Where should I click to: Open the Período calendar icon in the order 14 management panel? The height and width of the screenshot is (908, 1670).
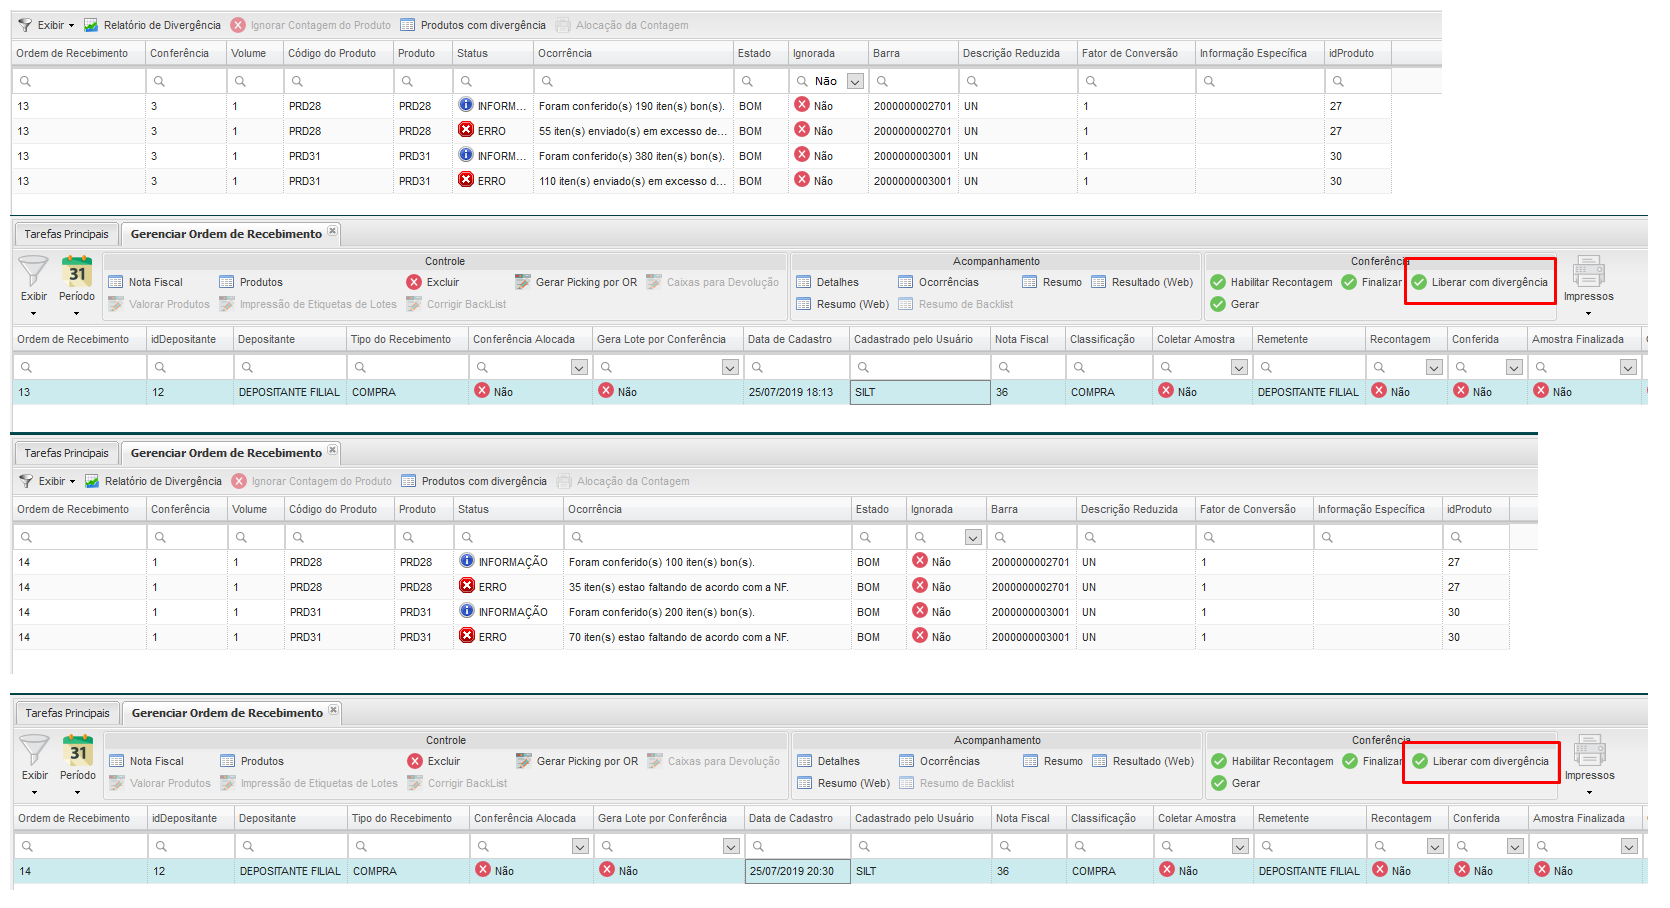(x=78, y=751)
